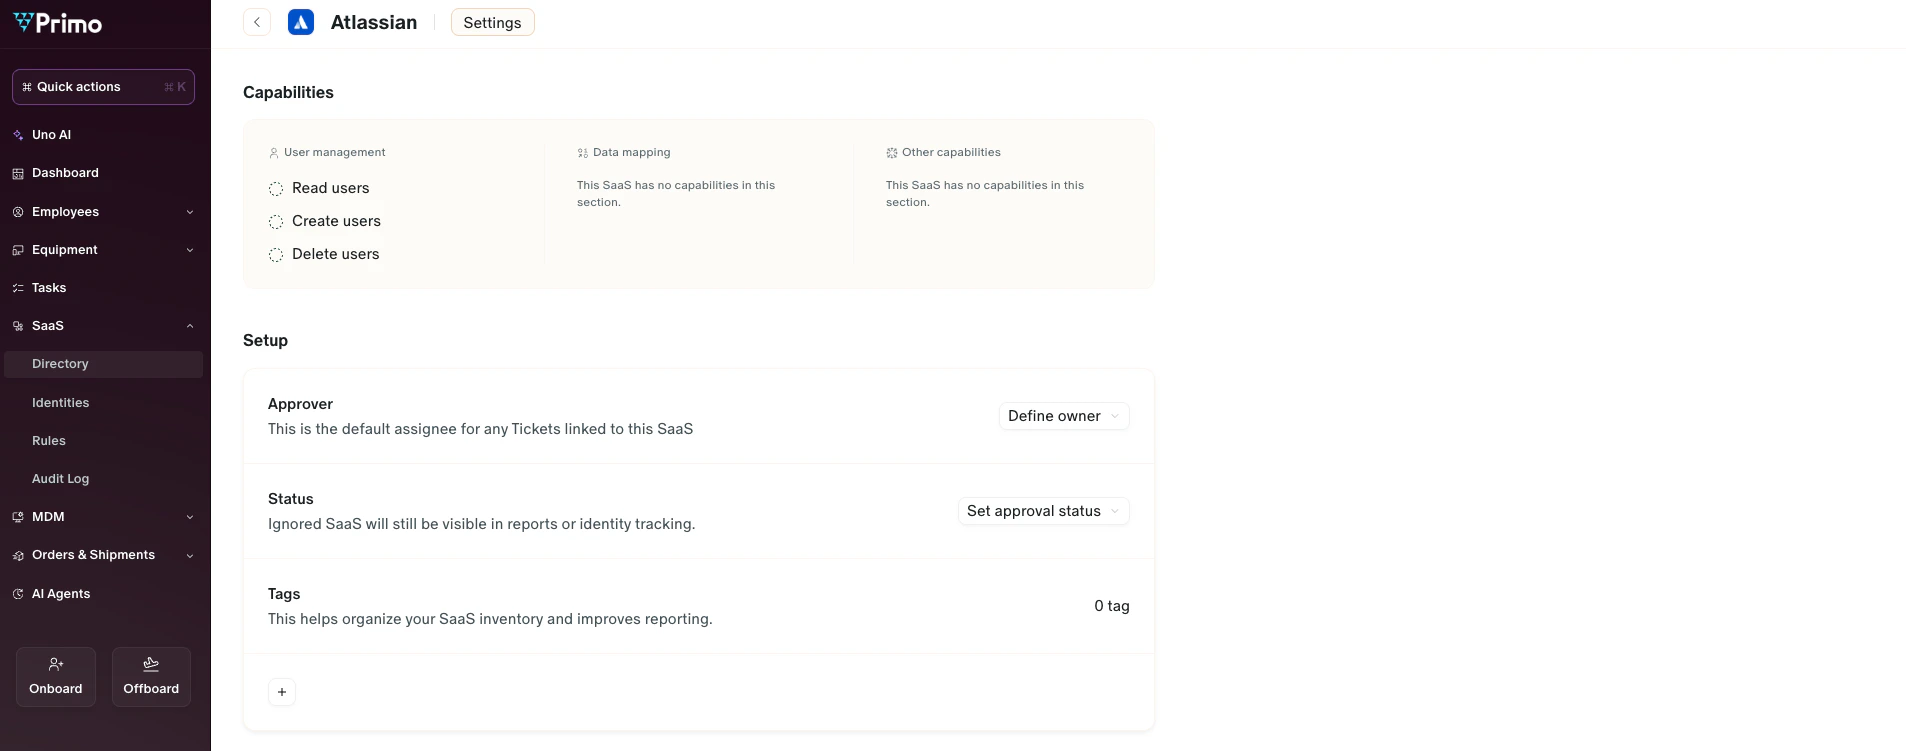Click the Equipment sidebar icon
This screenshot has width=1906, height=751.
18,250
